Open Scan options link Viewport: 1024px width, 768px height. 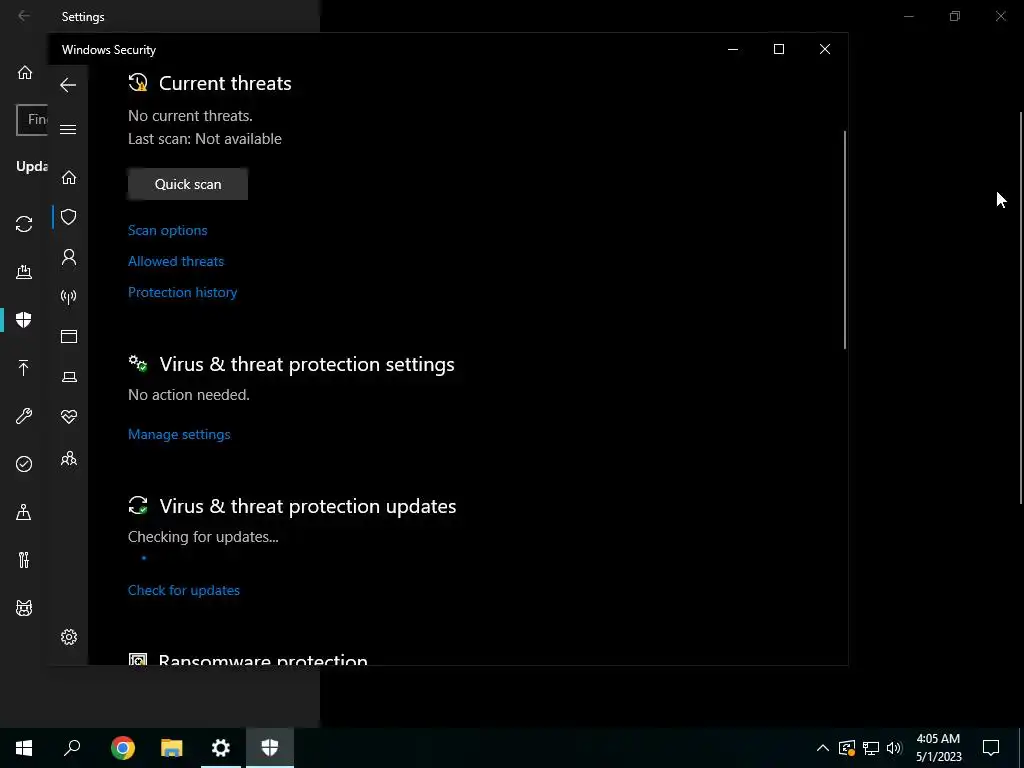pos(167,231)
